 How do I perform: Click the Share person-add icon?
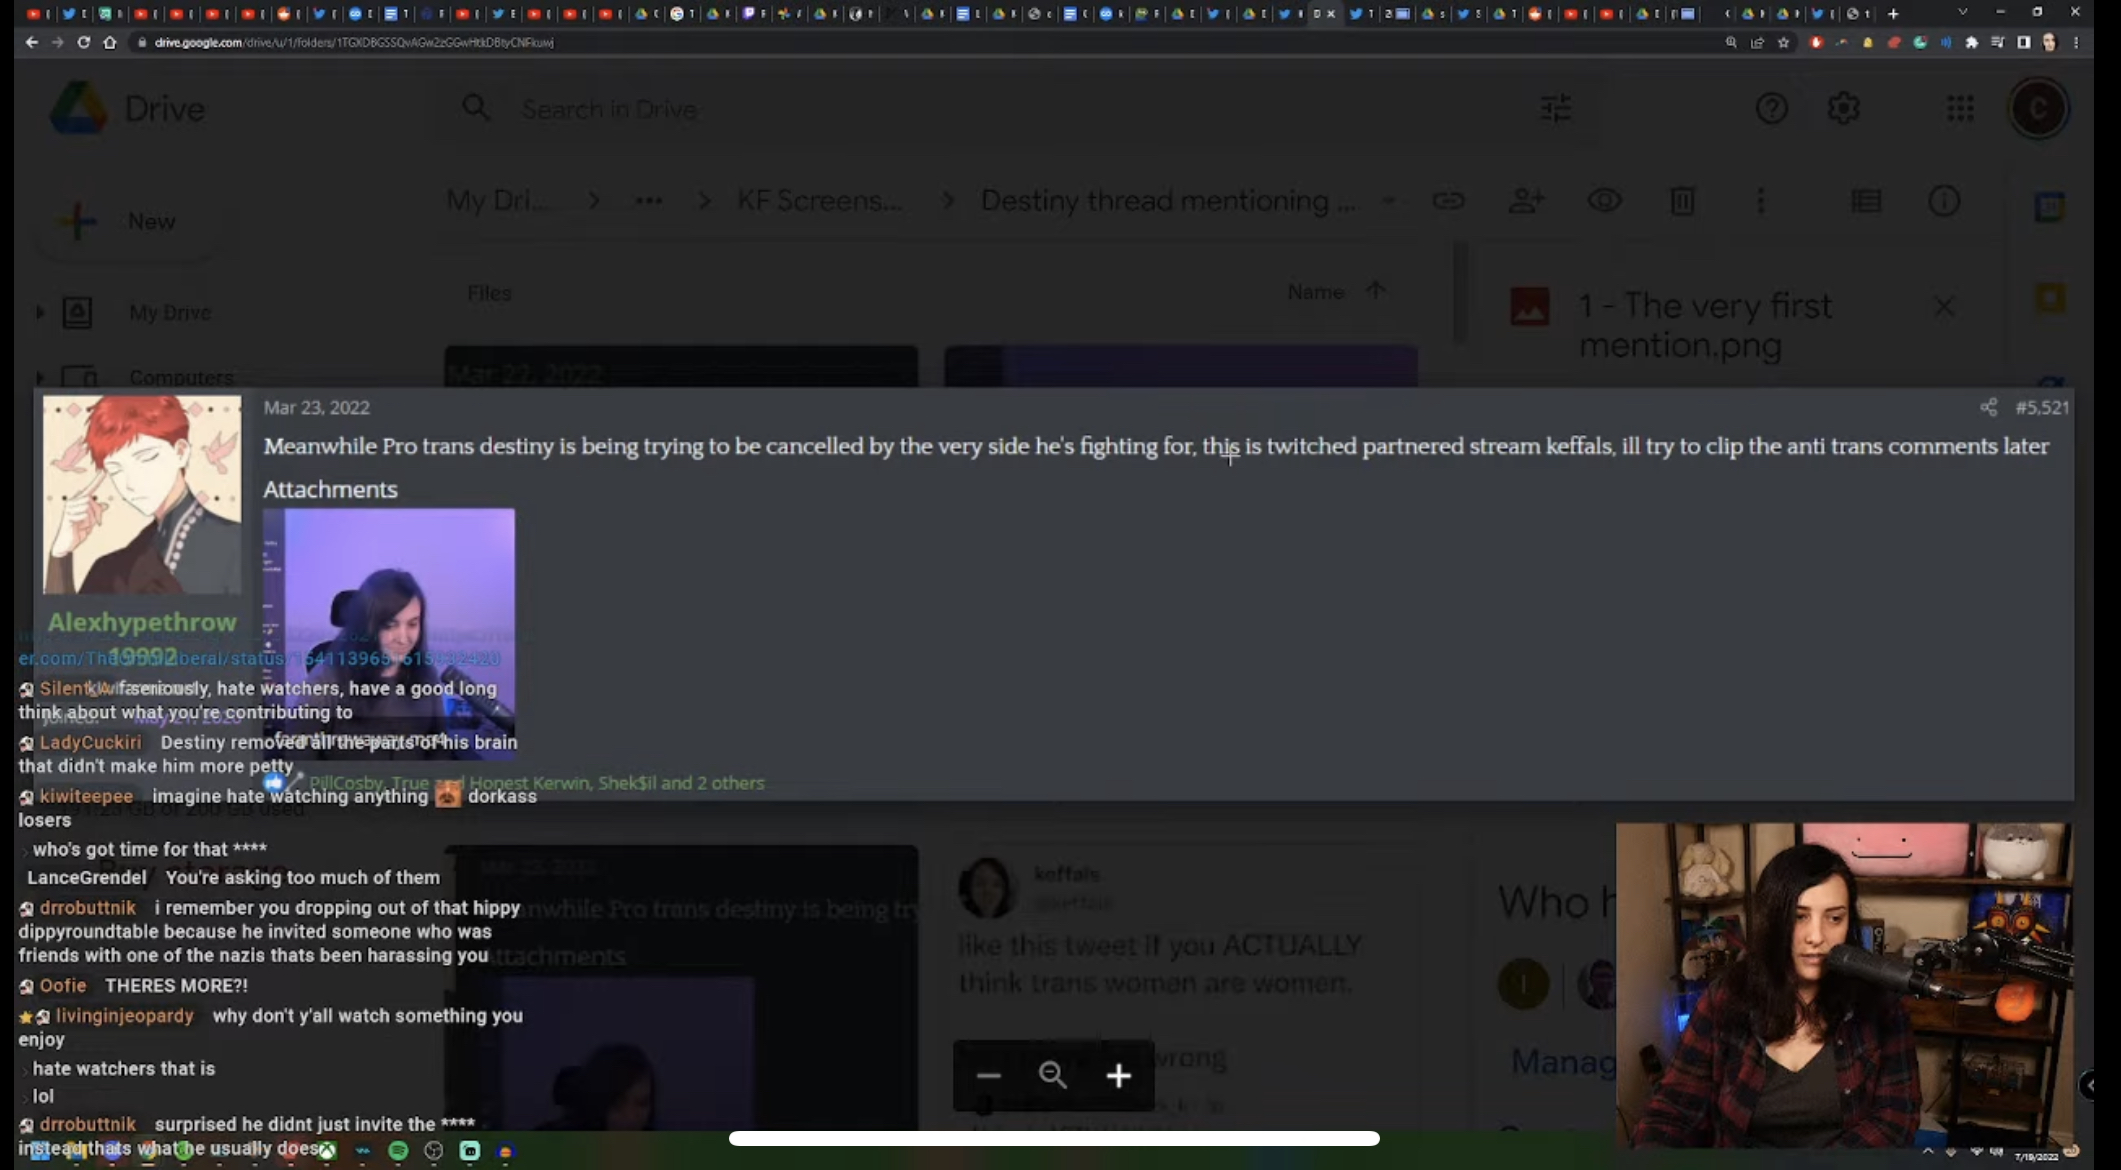click(x=1526, y=201)
